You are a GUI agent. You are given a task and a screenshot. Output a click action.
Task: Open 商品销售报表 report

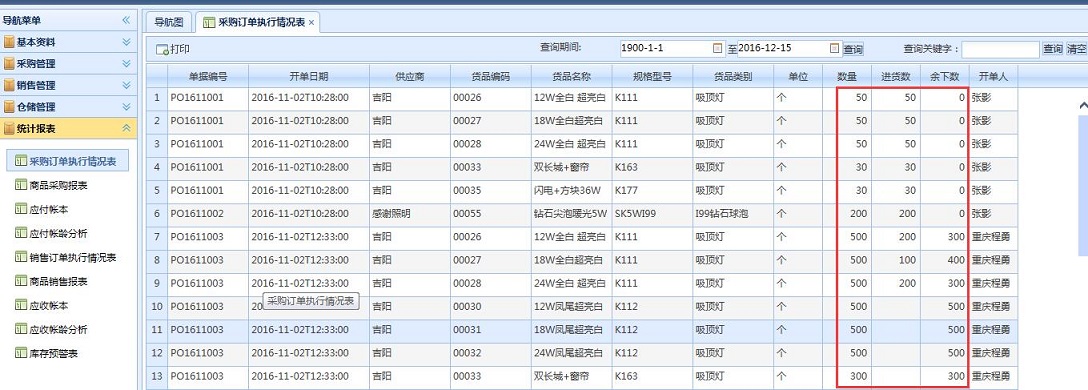tap(51, 282)
